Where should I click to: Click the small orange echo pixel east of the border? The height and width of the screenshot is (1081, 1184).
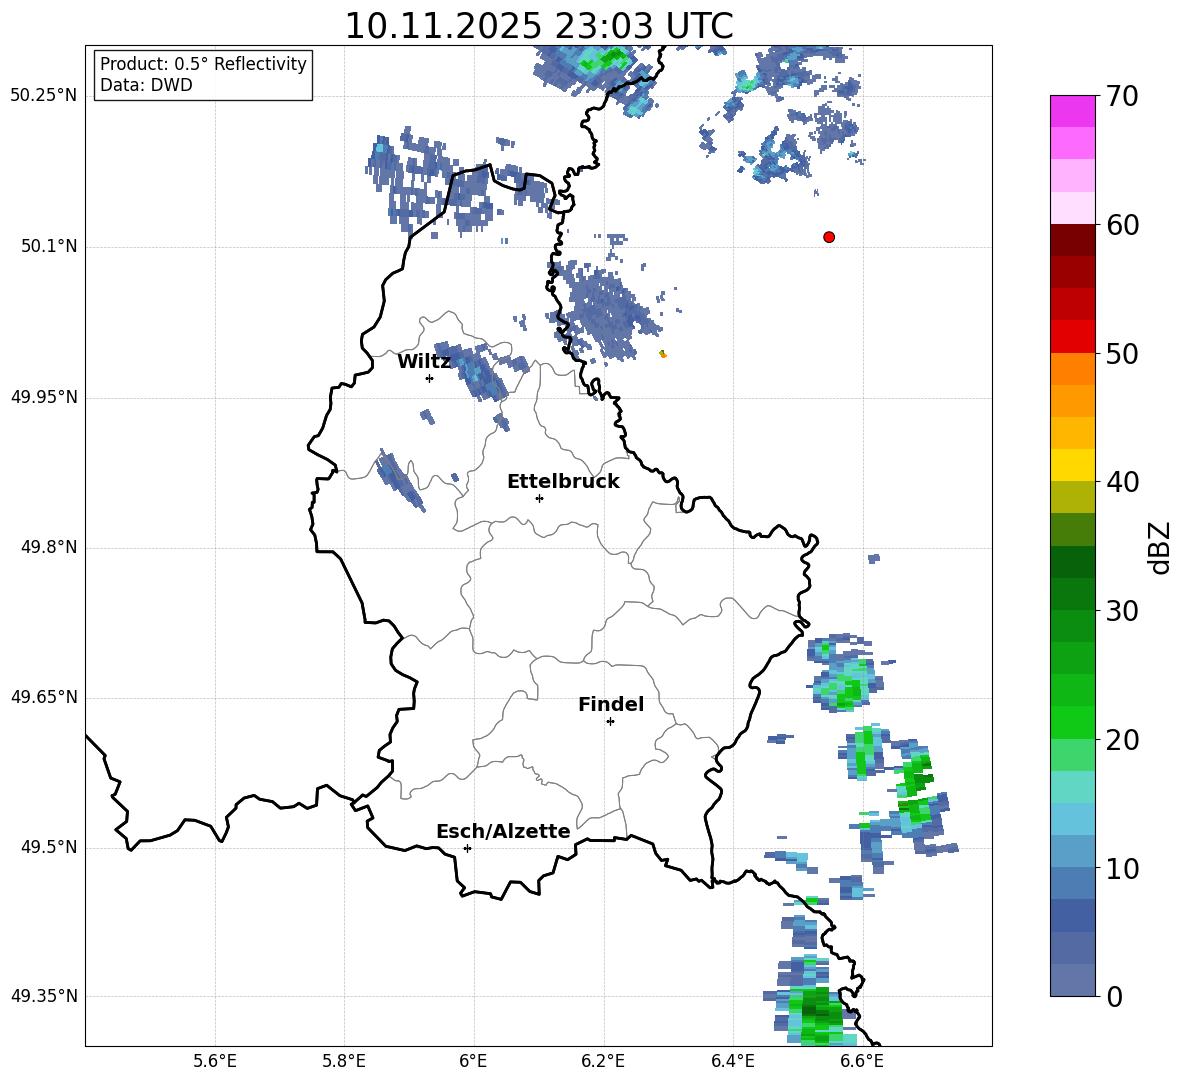coord(663,353)
